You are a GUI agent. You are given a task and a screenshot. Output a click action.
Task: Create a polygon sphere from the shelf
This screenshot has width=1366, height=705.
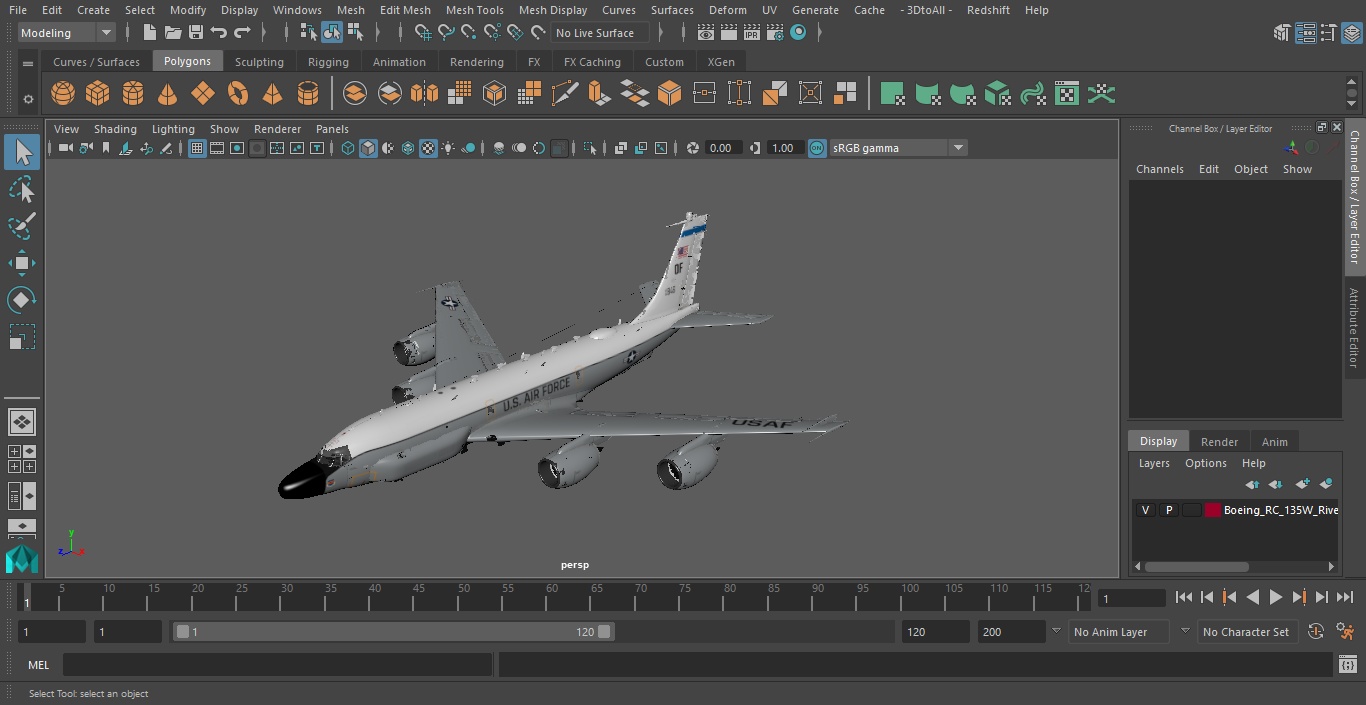(63, 94)
